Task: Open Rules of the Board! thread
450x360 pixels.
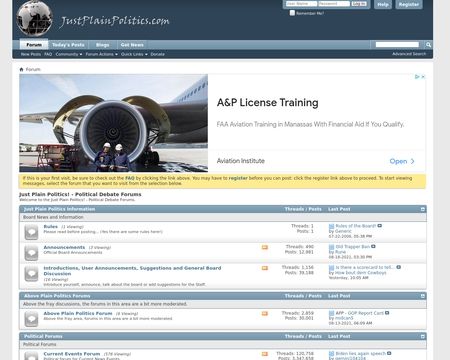Action: (356, 226)
